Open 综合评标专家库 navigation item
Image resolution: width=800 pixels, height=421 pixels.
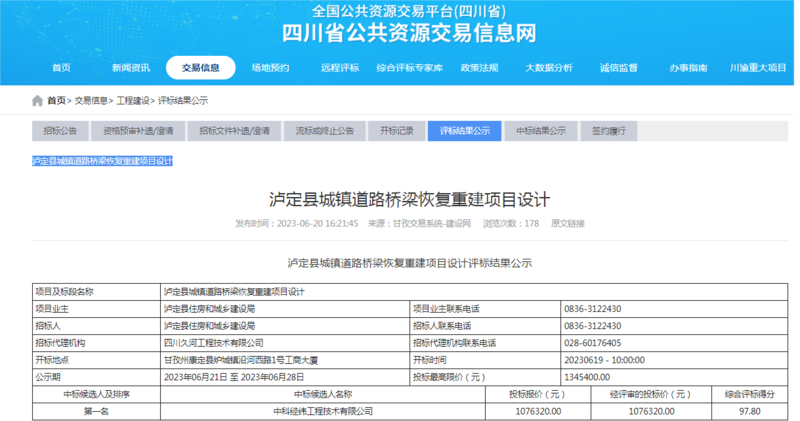click(x=410, y=68)
